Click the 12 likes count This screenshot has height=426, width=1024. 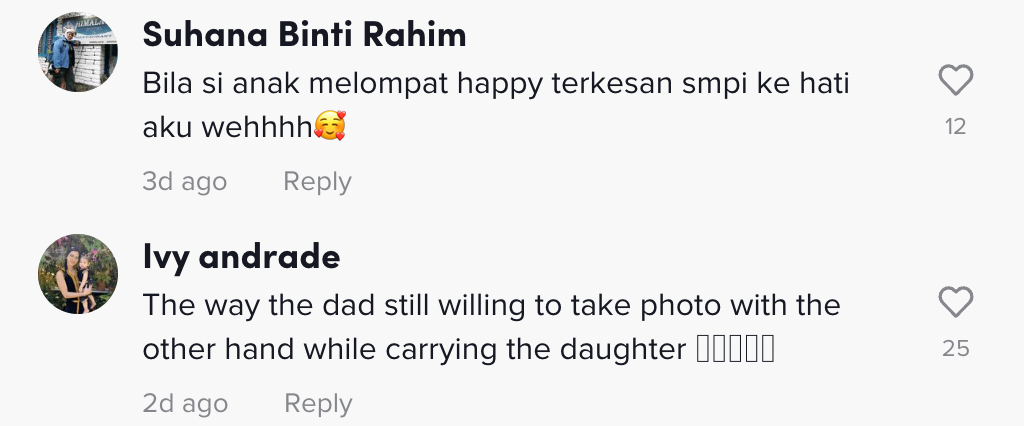[956, 127]
